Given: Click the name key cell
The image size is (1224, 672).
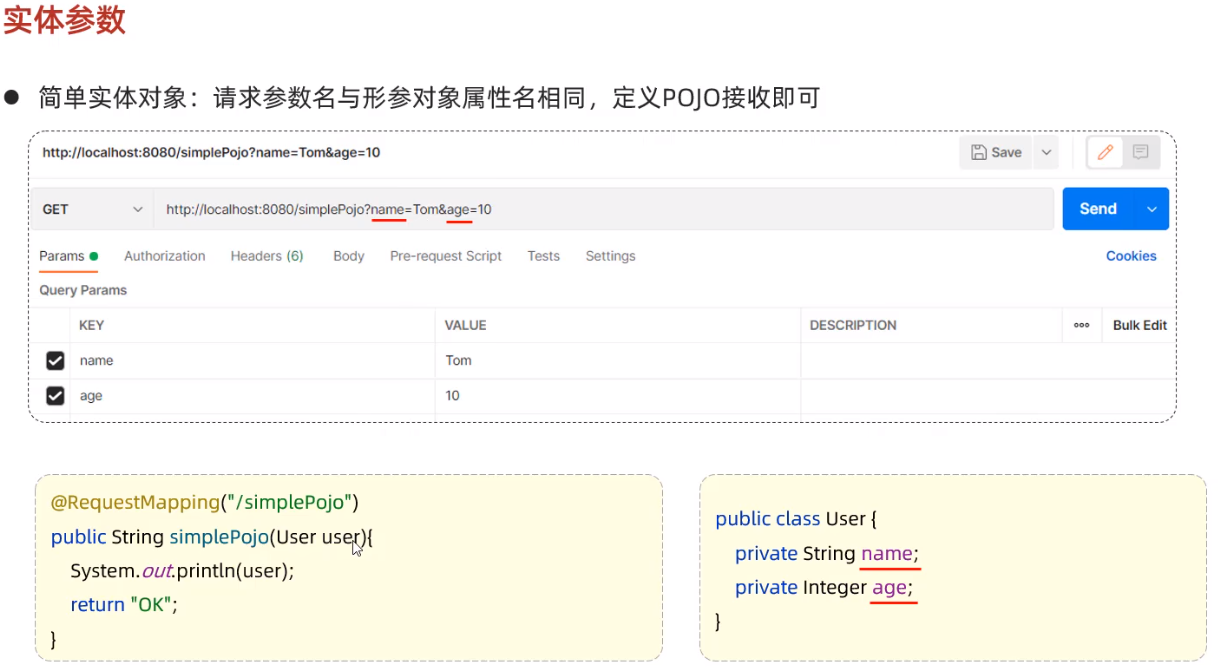Looking at the screenshot, I should [252, 361].
